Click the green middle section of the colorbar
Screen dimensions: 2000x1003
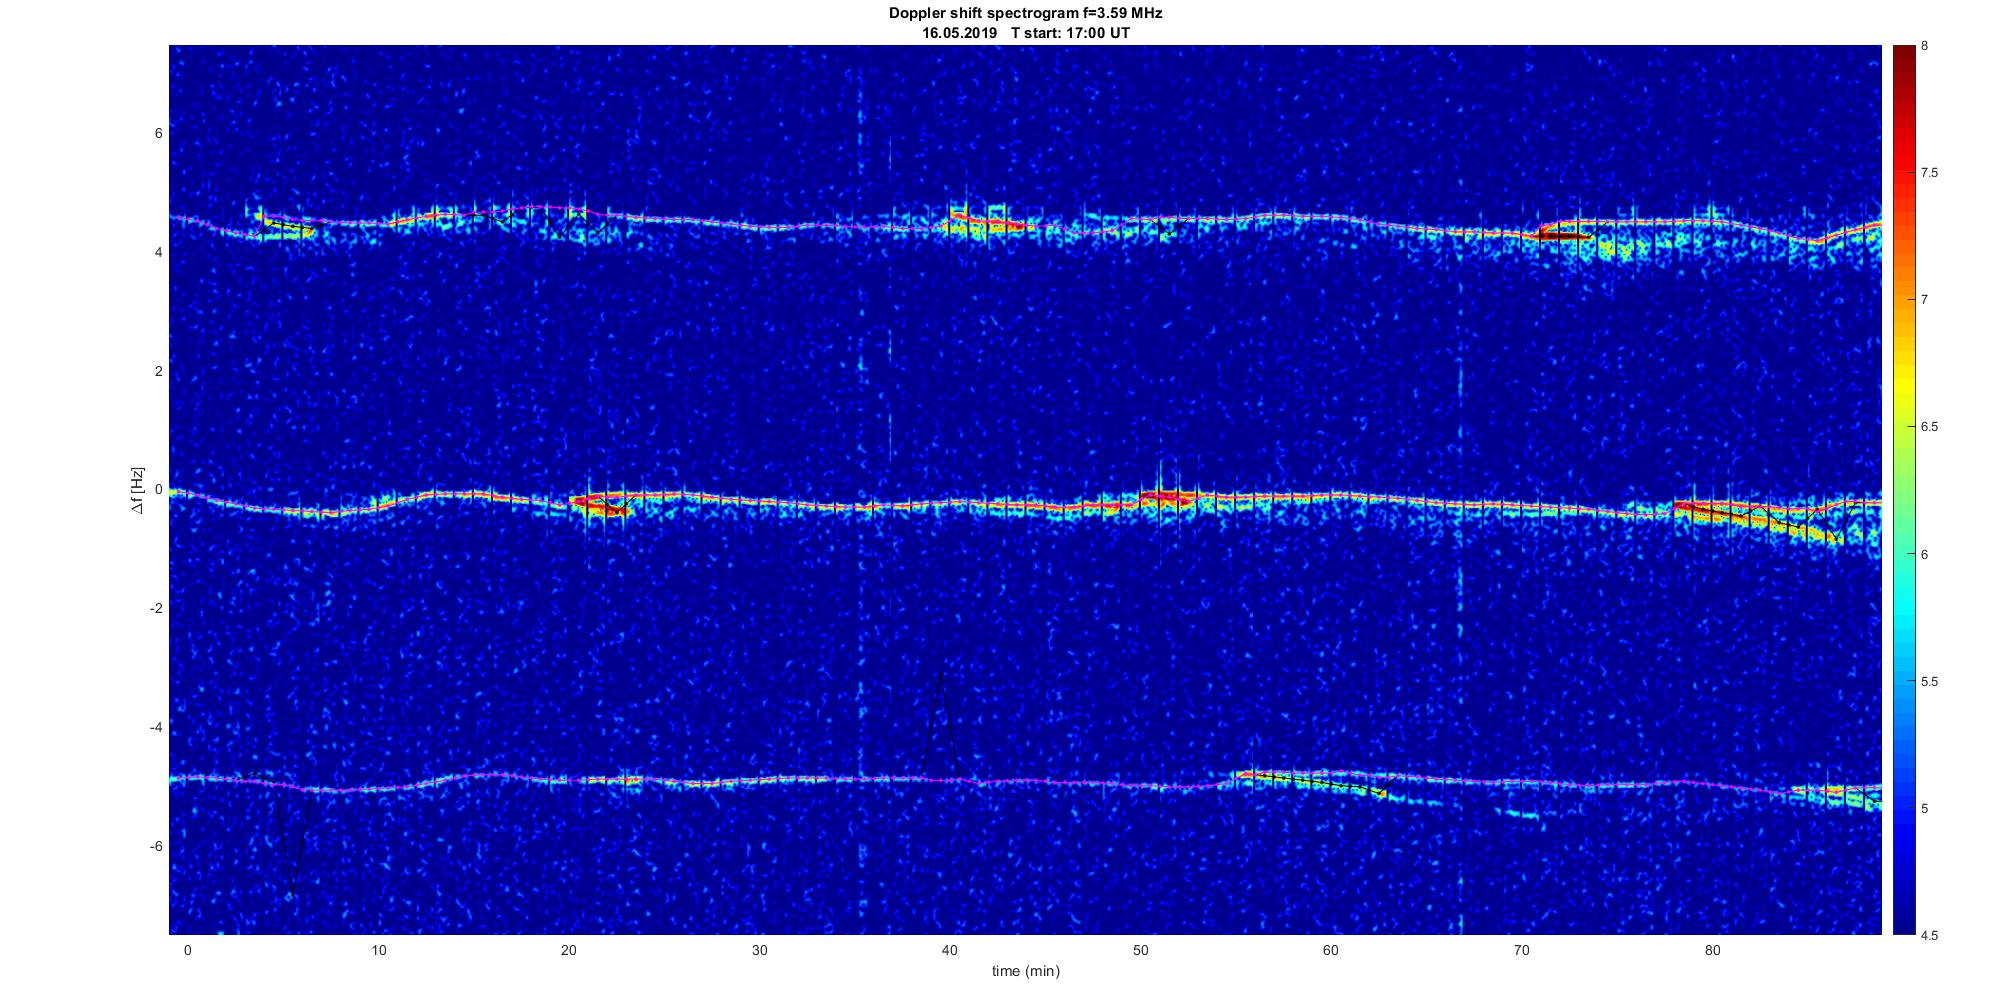pos(1904,490)
